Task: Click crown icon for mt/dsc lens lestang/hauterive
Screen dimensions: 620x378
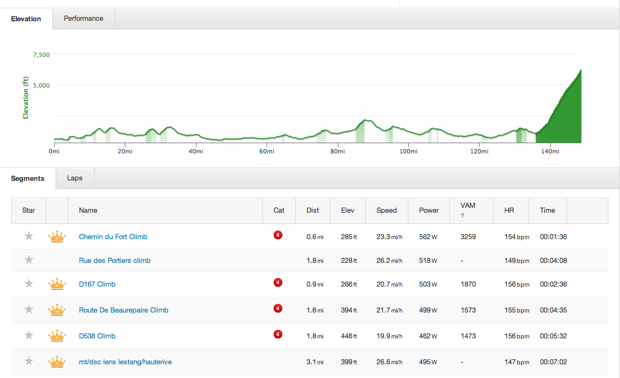Action: pyautogui.click(x=57, y=362)
